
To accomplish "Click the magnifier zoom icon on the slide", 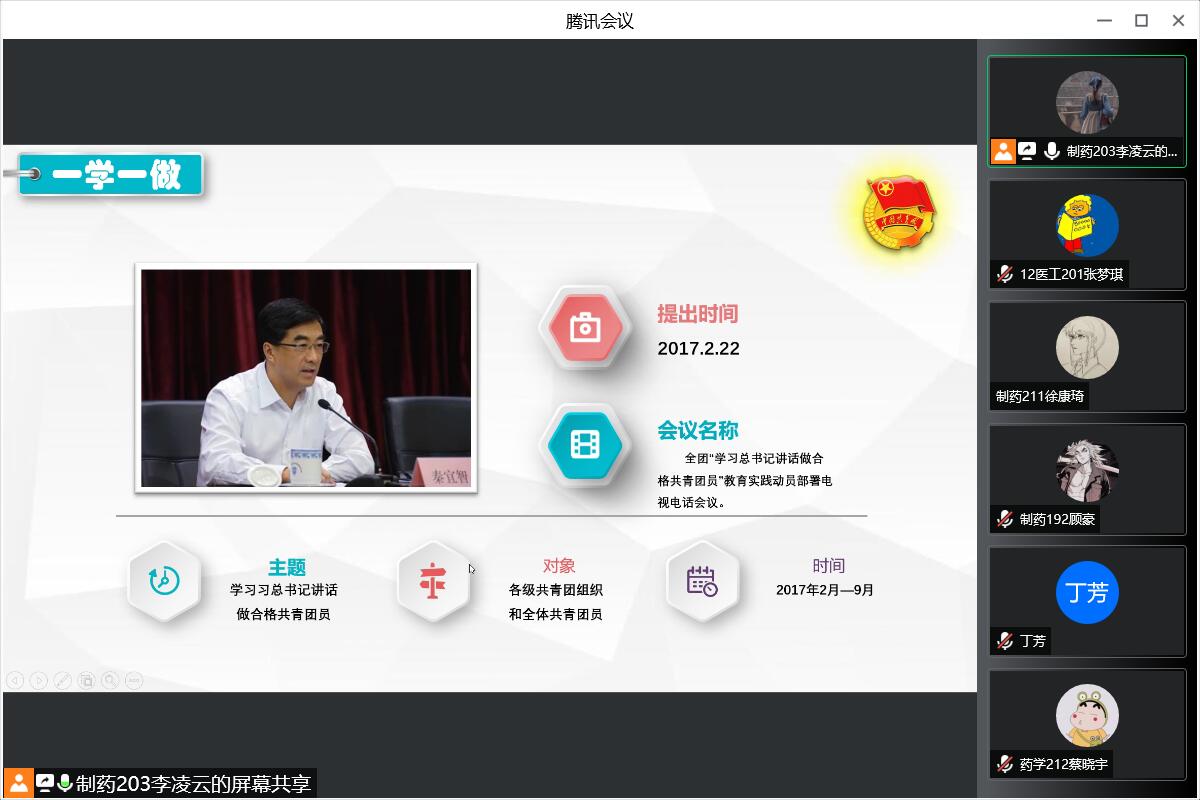I will [x=110, y=680].
